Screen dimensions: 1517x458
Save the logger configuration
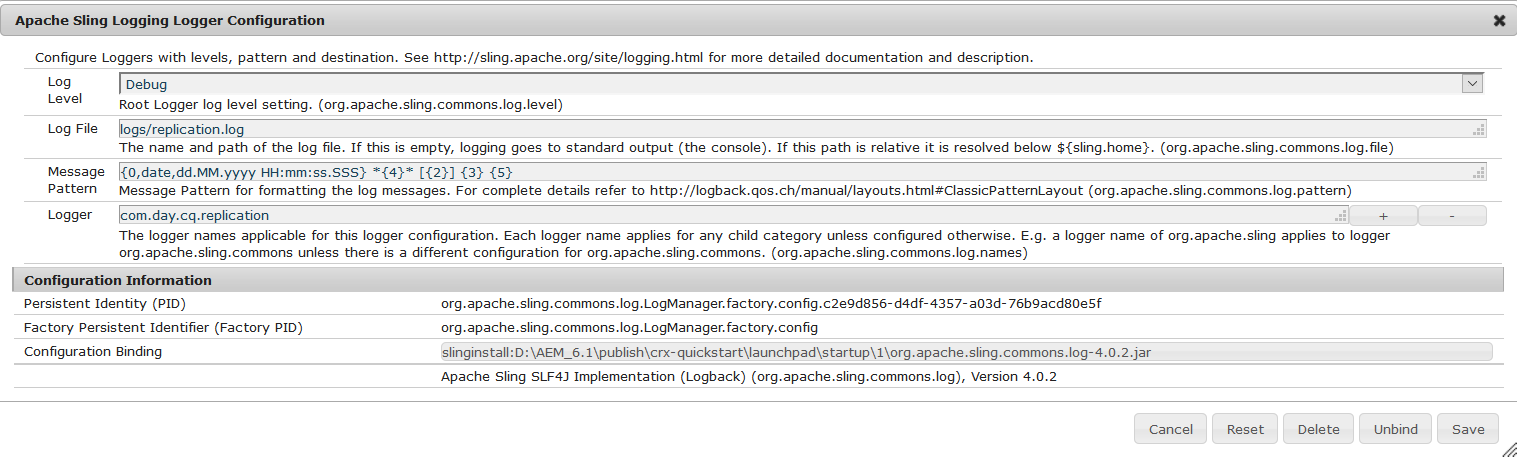[1468, 429]
